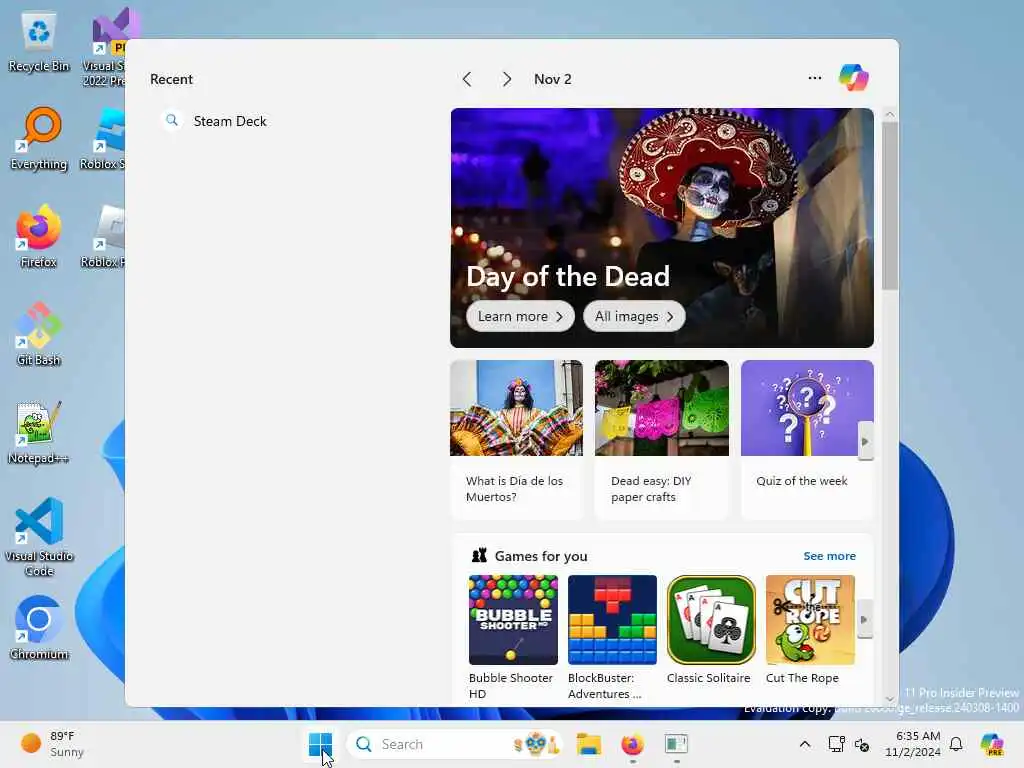1024x768 pixels.
Task: Open Dead easy DIY paper crafts card
Action: 662,439
